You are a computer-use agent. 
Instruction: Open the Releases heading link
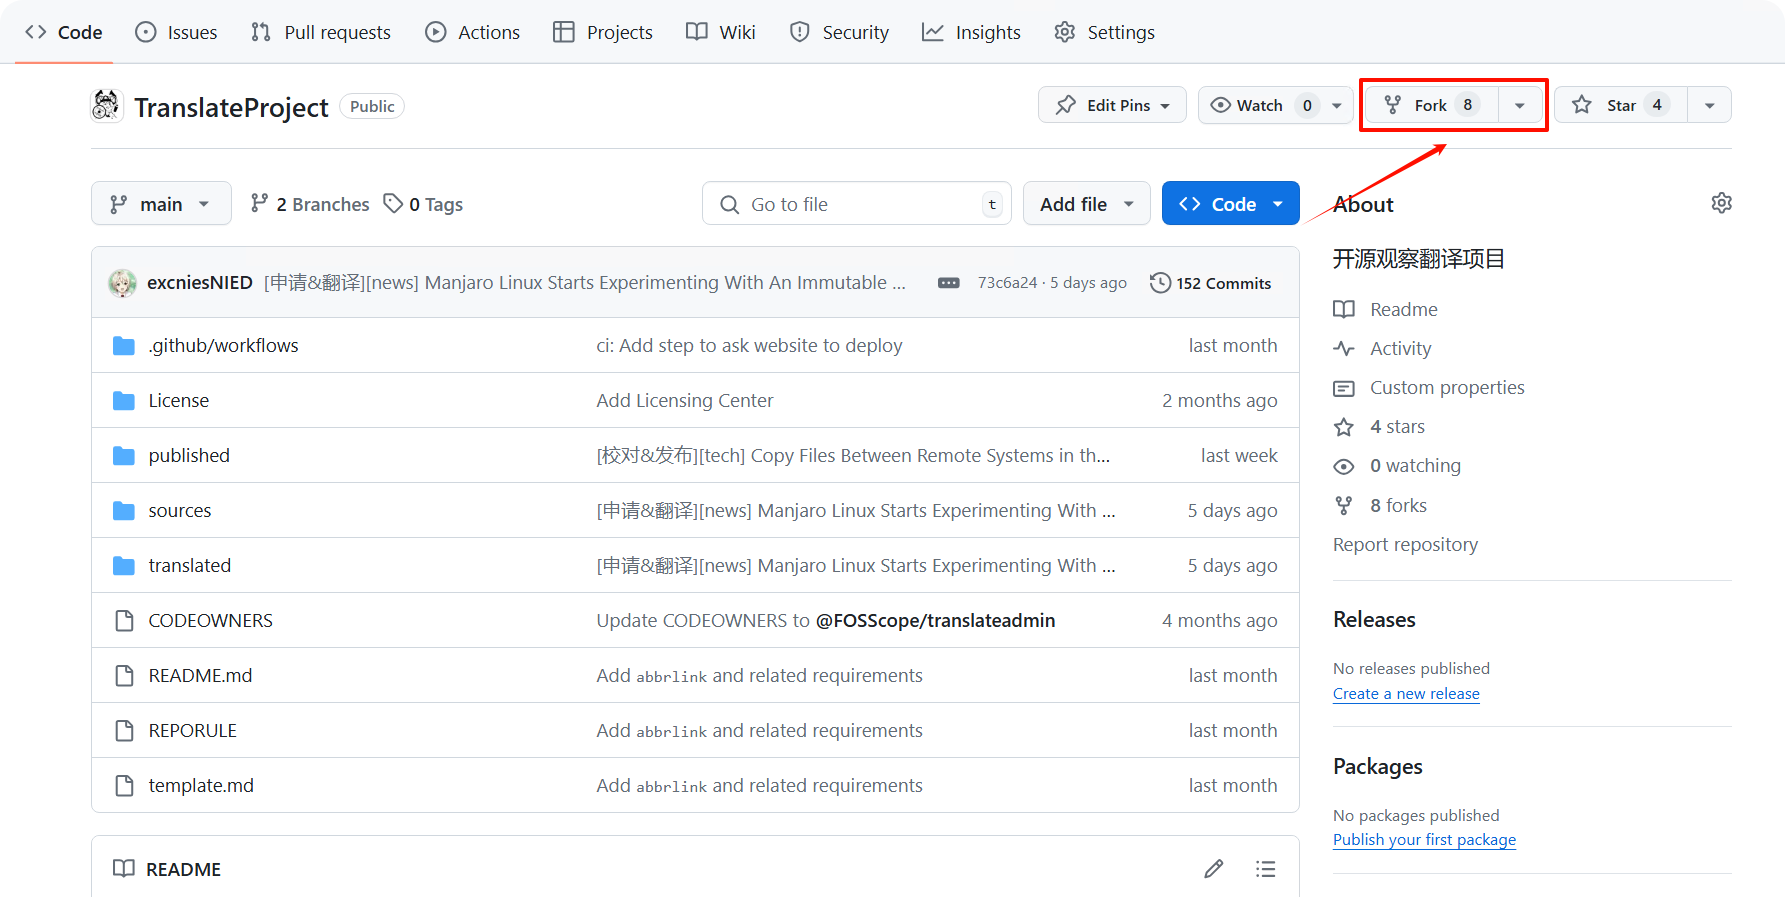coord(1374,619)
